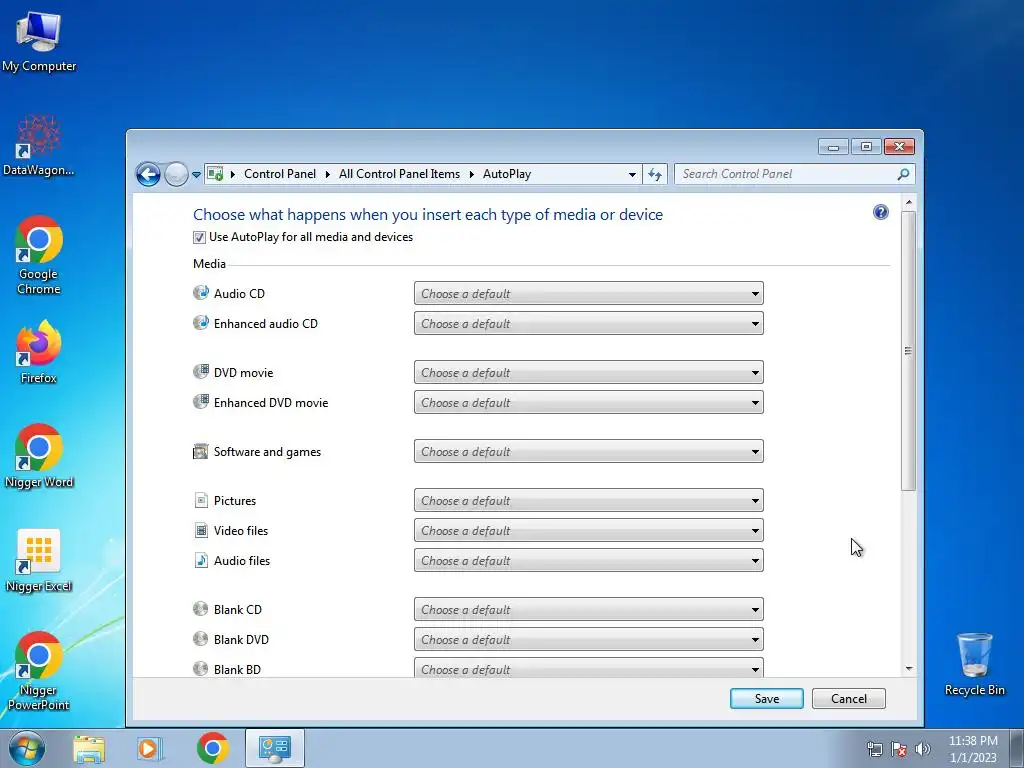1024x768 pixels.
Task: Open Chrome pinned on the taskbar
Action: click(212, 748)
